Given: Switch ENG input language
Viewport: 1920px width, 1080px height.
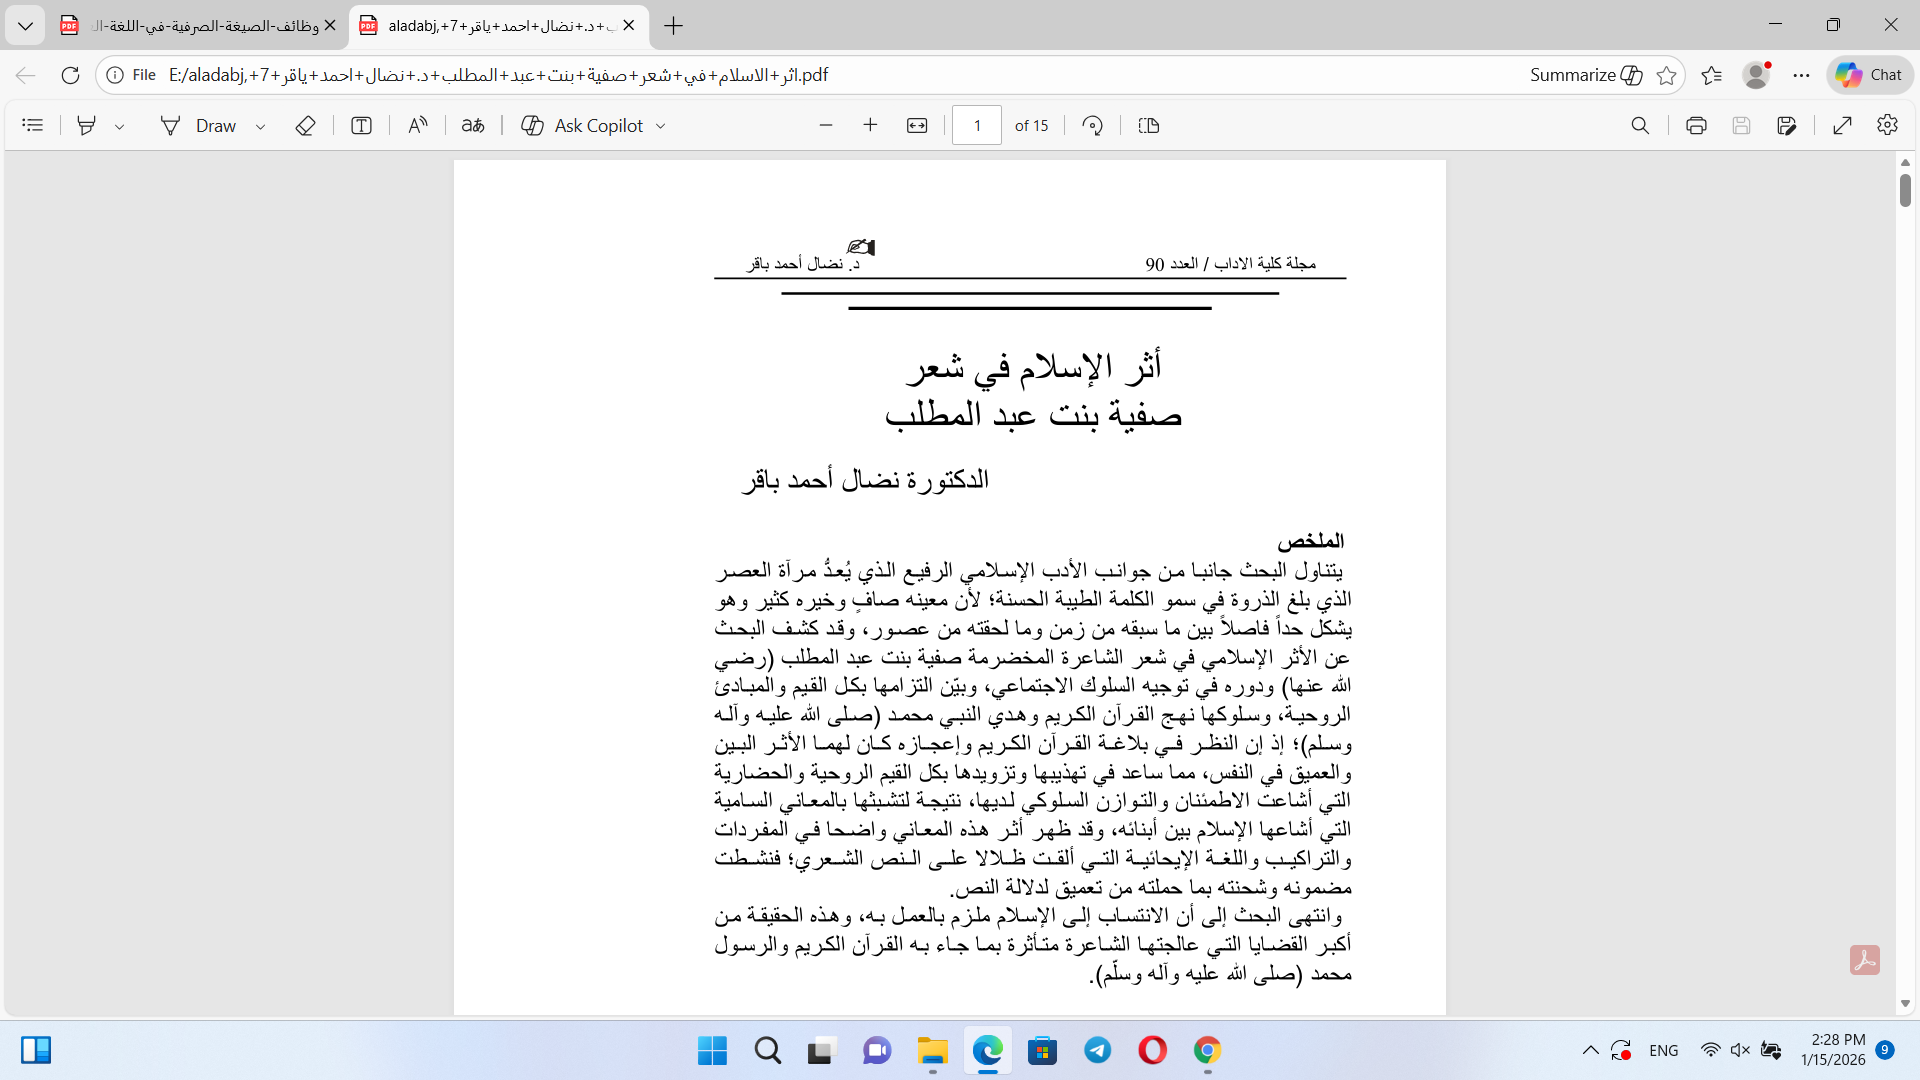Looking at the screenshot, I should (x=1664, y=1050).
